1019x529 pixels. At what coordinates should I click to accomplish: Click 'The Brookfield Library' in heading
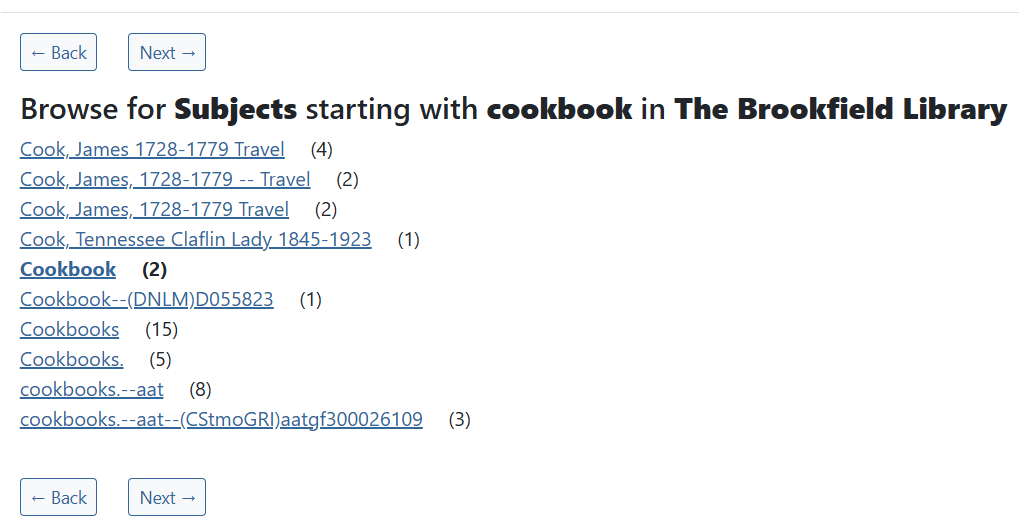tap(840, 109)
